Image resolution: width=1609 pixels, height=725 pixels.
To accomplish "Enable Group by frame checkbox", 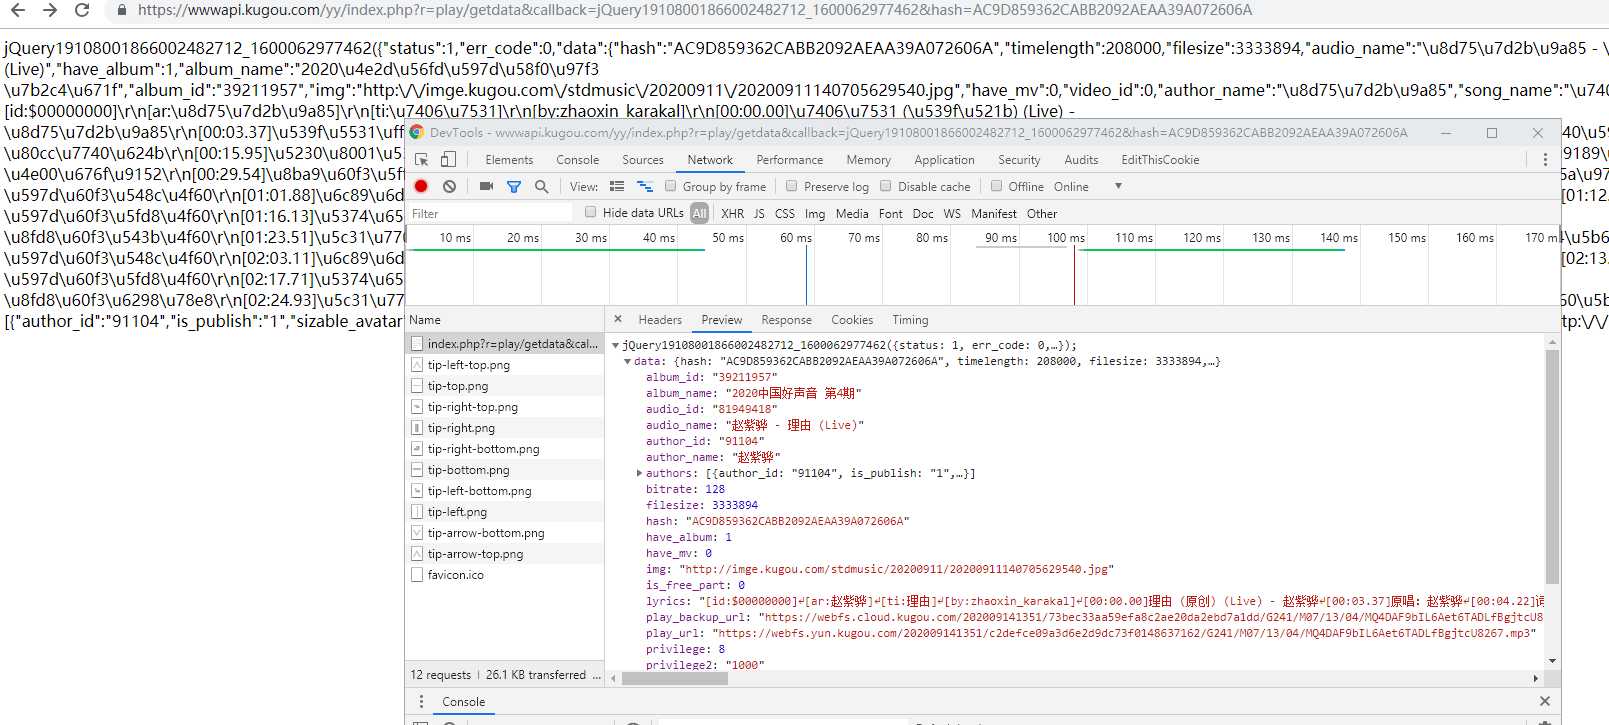I will click(x=671, y=186).
